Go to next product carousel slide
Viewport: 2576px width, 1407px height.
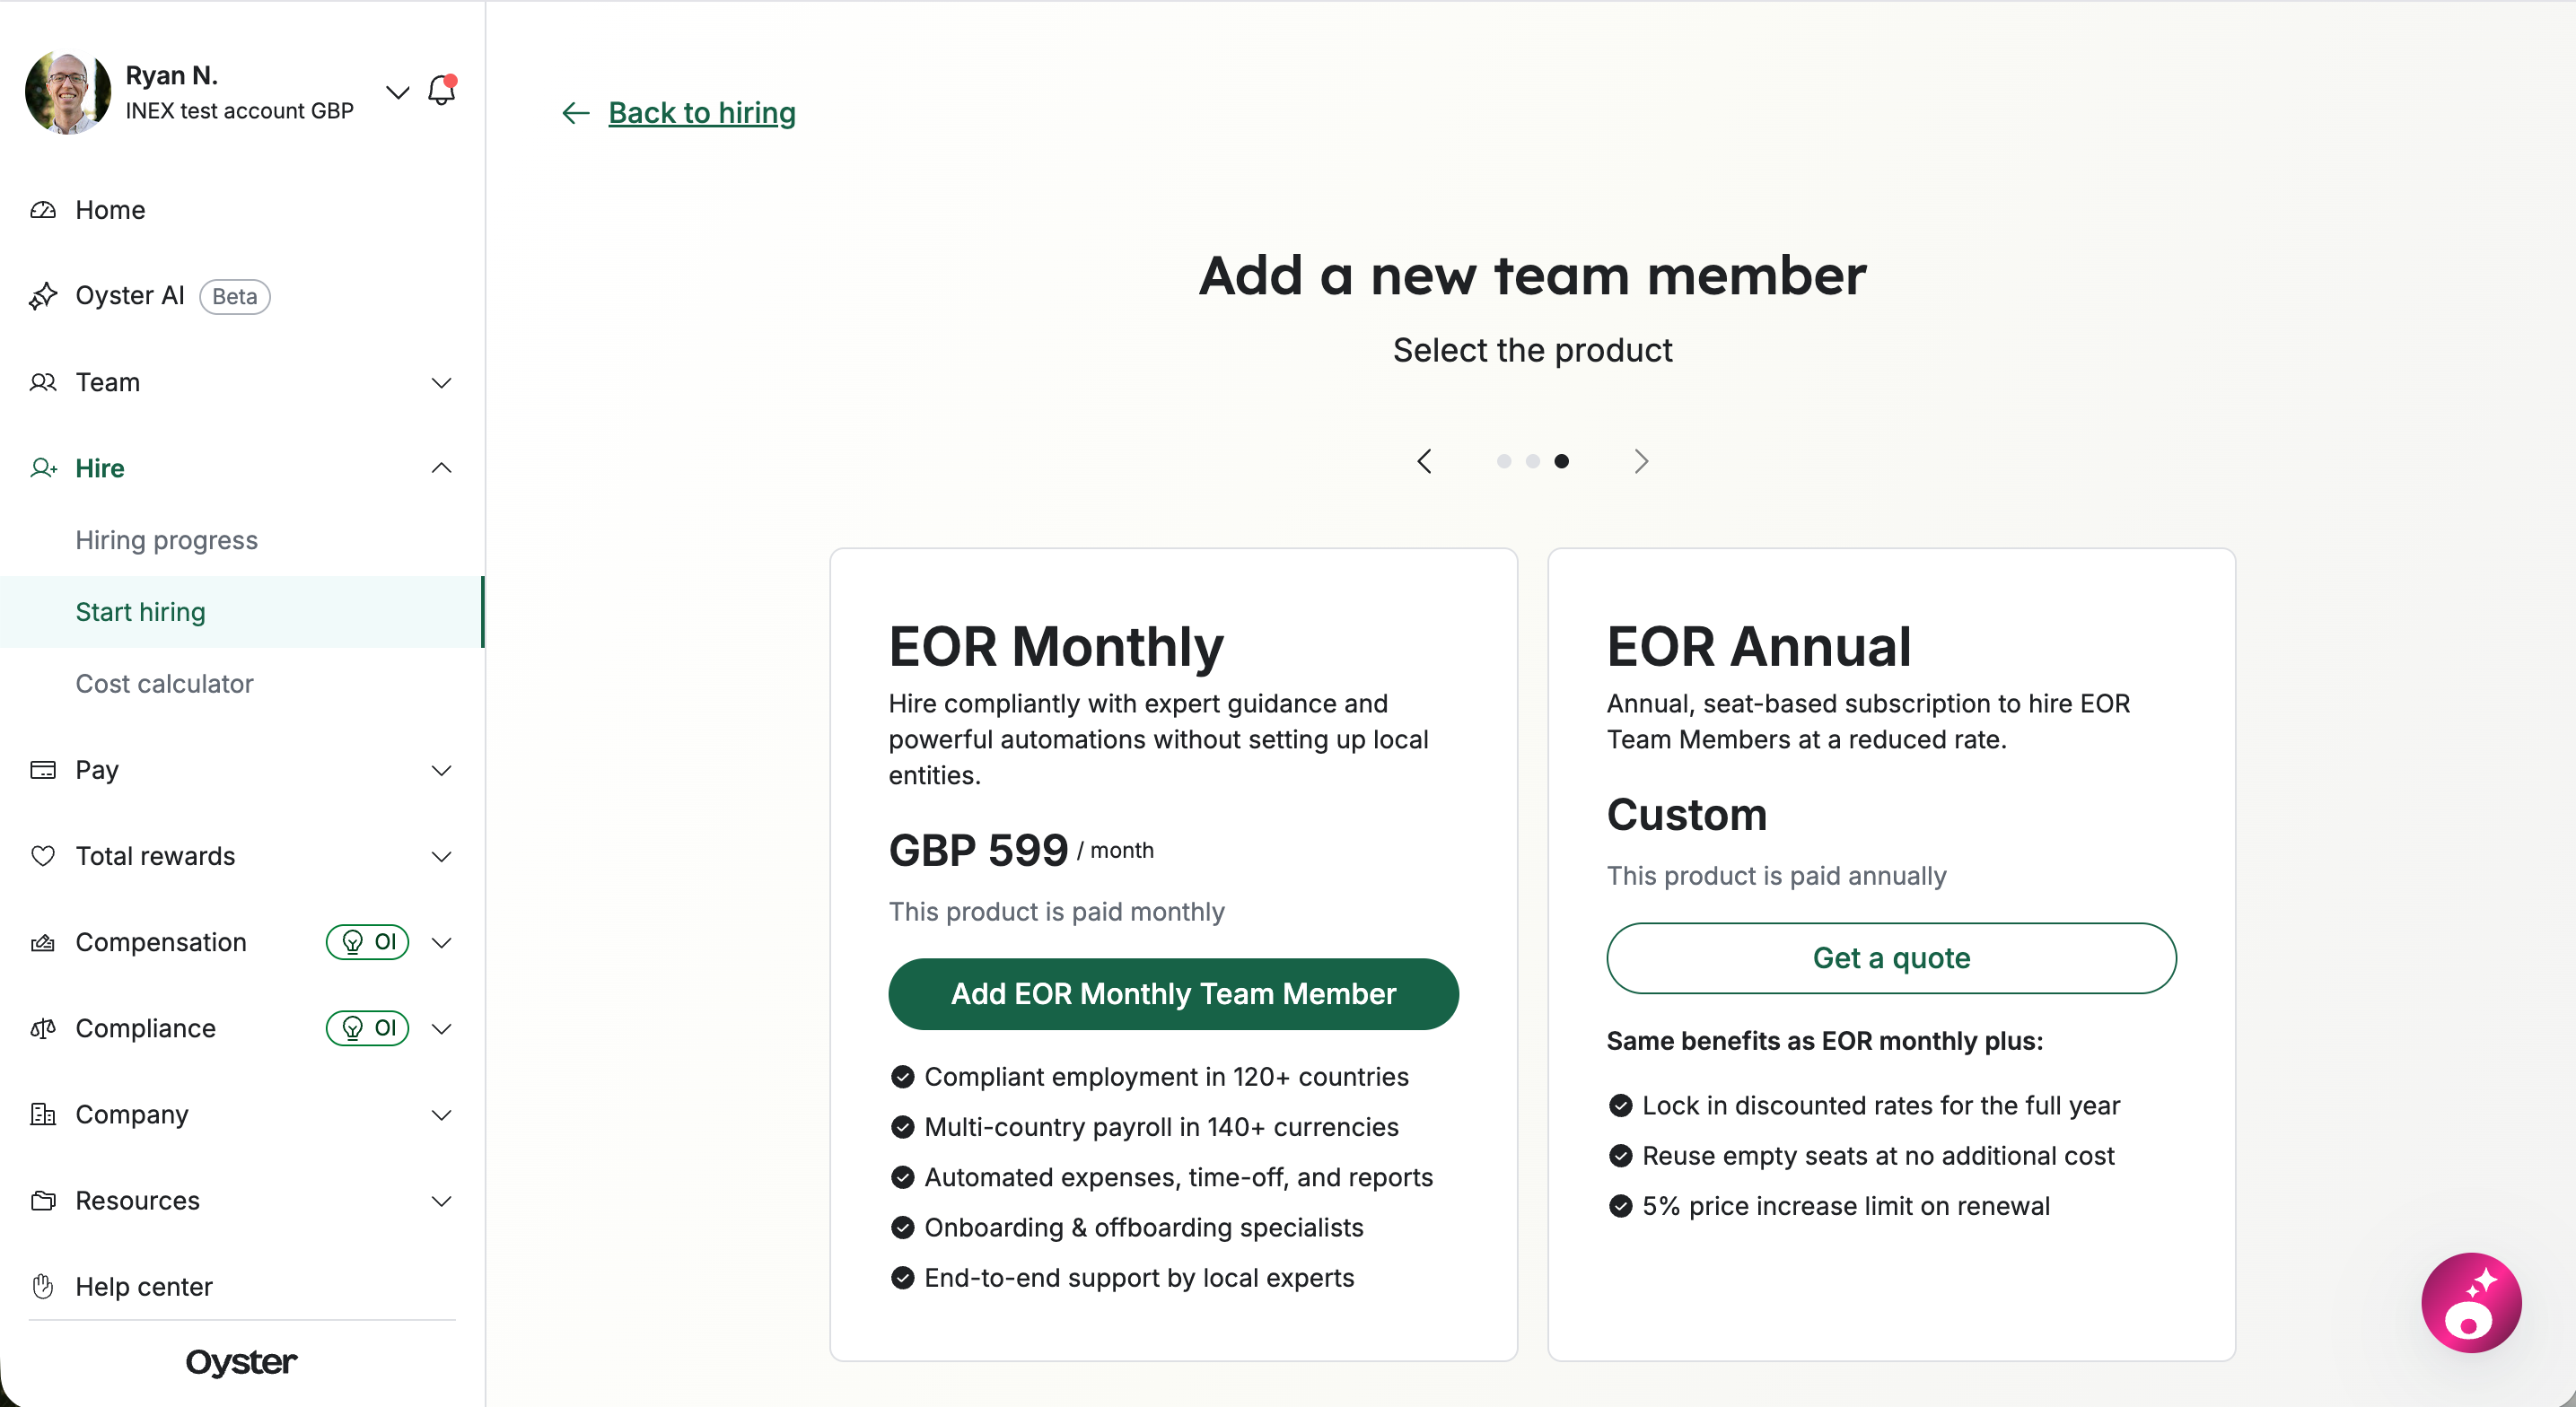pyautogui.click(x=1641, y=461)
